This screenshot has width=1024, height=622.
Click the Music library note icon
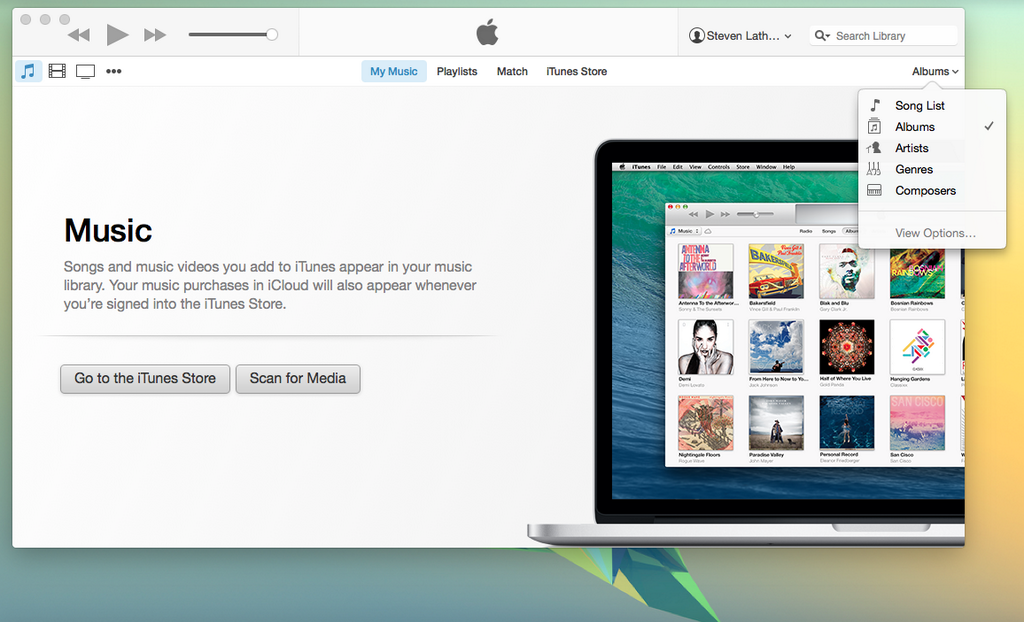click(x=28, y=71)
